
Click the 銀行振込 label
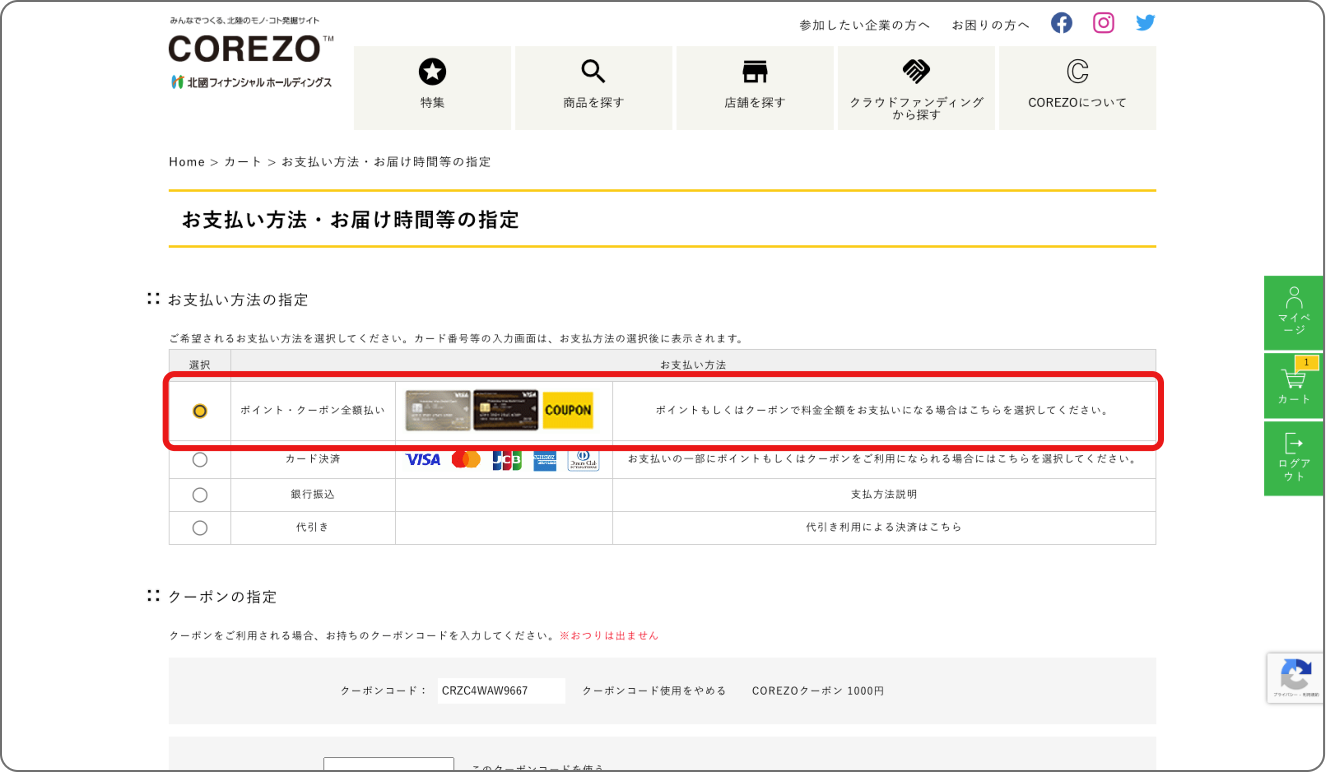(x=312, y=495)
